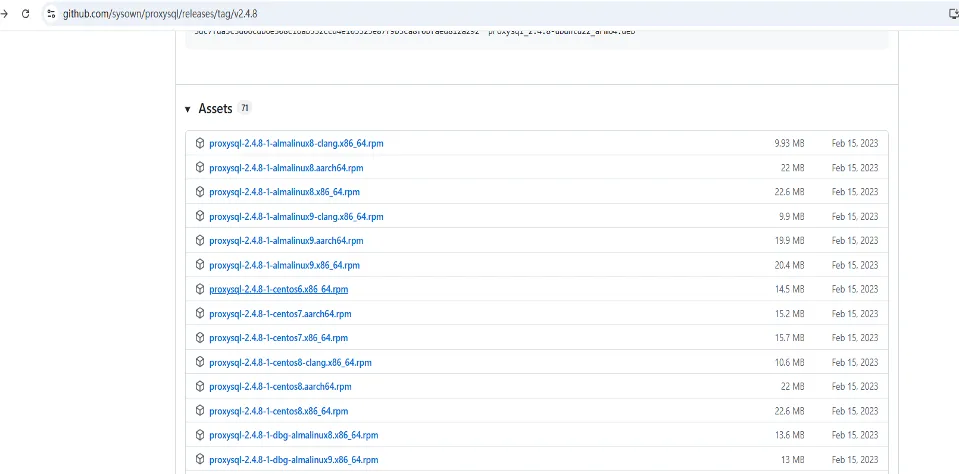Download proxysql-2.4.8-1-centos8.x86_64.rpm

click(278, 411)
